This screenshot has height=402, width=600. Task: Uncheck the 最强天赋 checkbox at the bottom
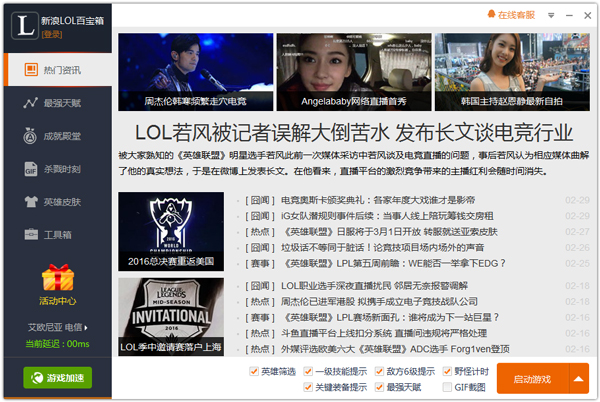point(379,387)
